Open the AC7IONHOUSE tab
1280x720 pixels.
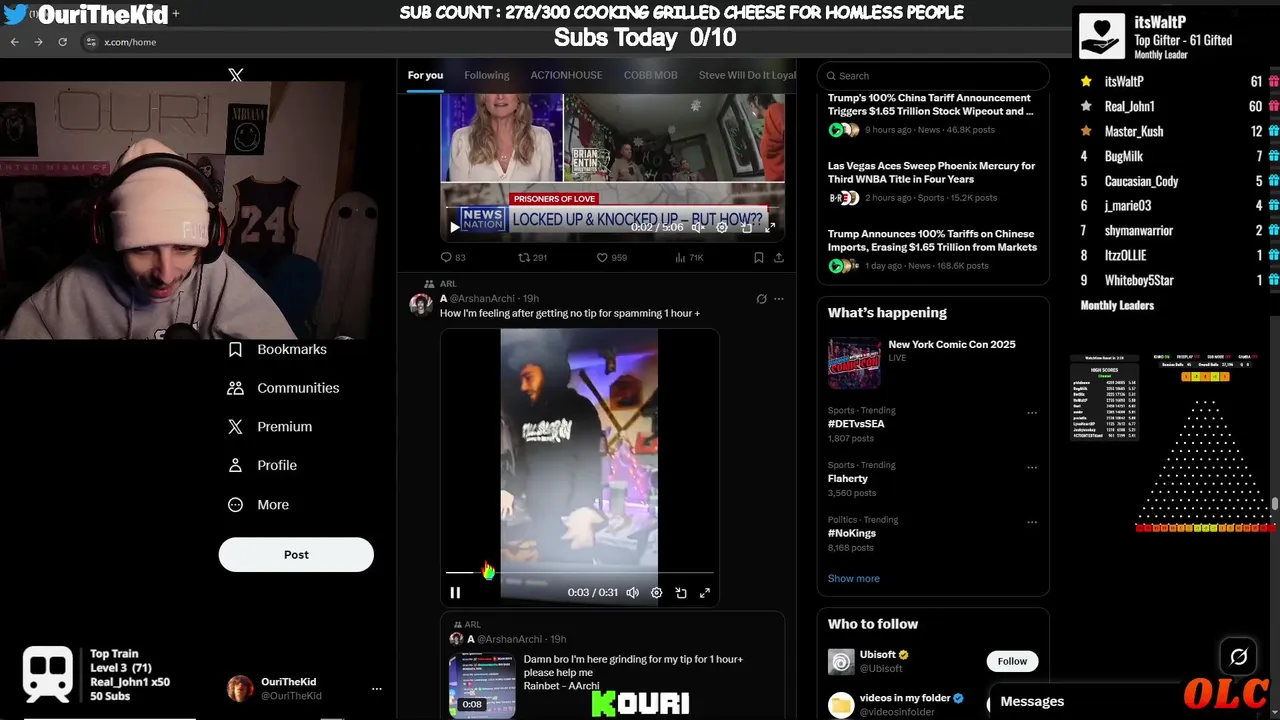point(567,75)
